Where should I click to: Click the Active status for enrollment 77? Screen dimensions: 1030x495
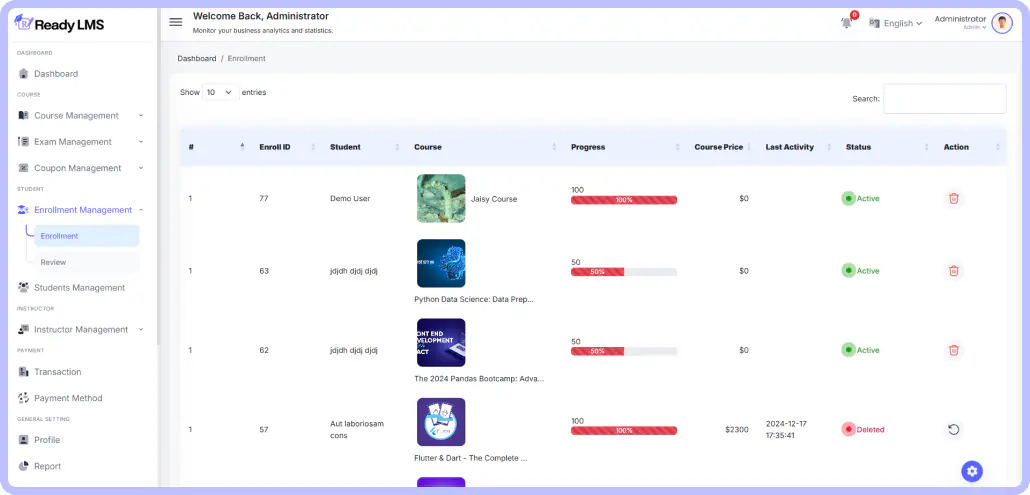coord(861,198)
